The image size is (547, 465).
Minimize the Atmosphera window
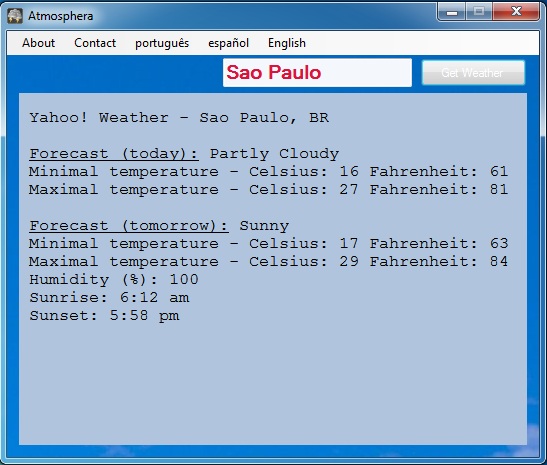click(x=452, y=12)
